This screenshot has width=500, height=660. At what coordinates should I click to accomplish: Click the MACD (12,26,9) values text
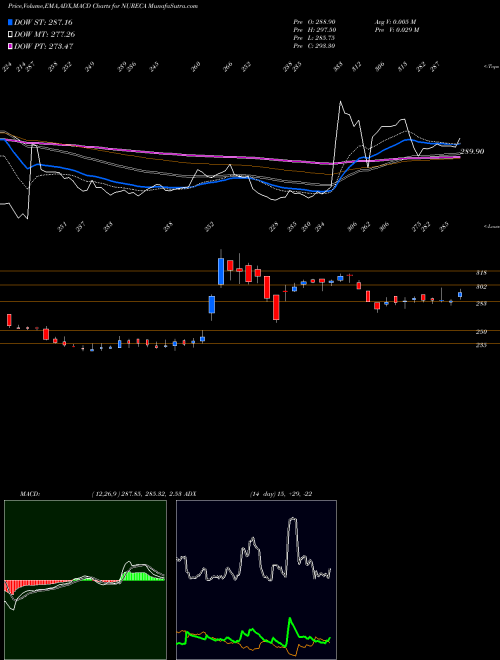[138, 494]
